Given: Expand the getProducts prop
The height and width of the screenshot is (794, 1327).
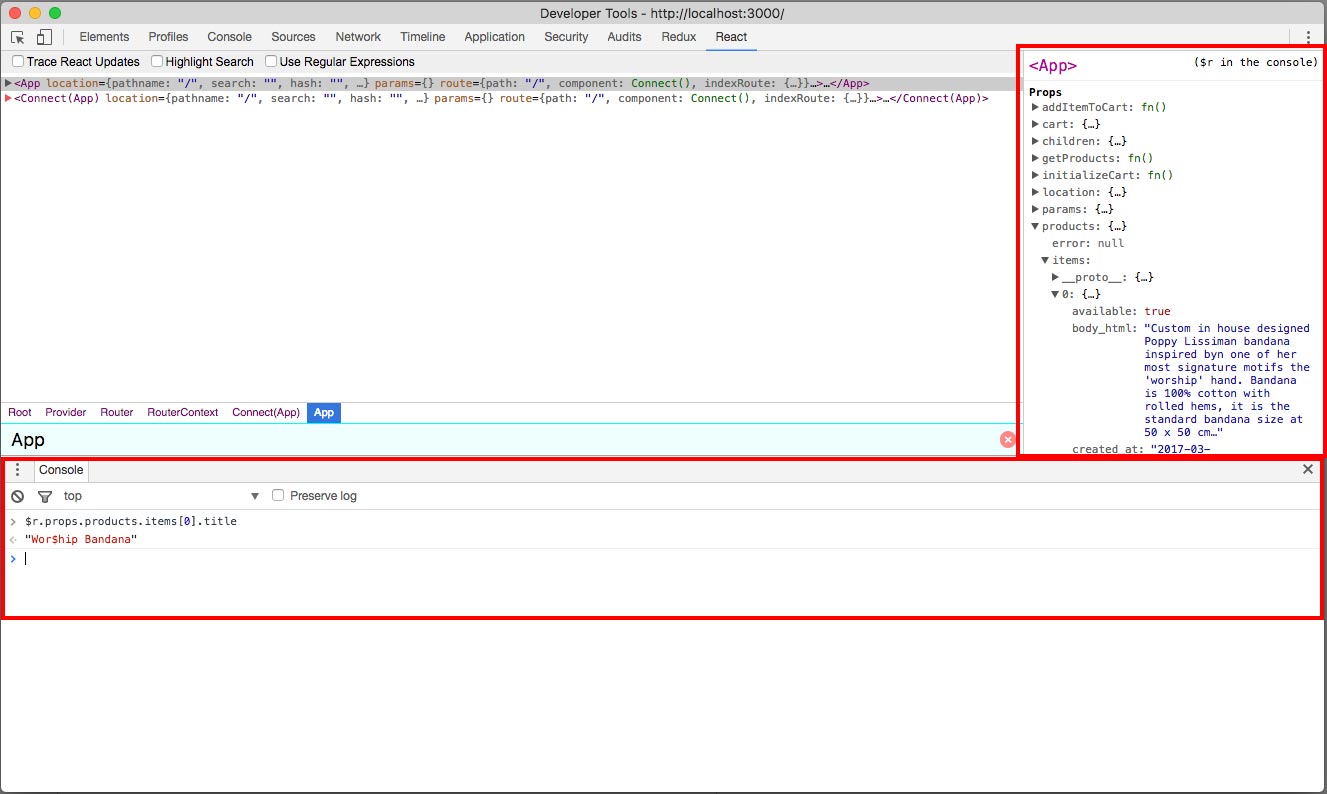Looking at the screenshot, I should (x=1035, y=158).
